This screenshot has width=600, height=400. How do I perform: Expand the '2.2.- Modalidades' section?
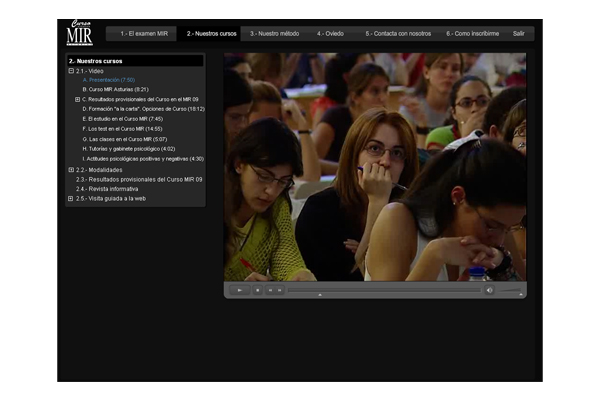[71, 170]
